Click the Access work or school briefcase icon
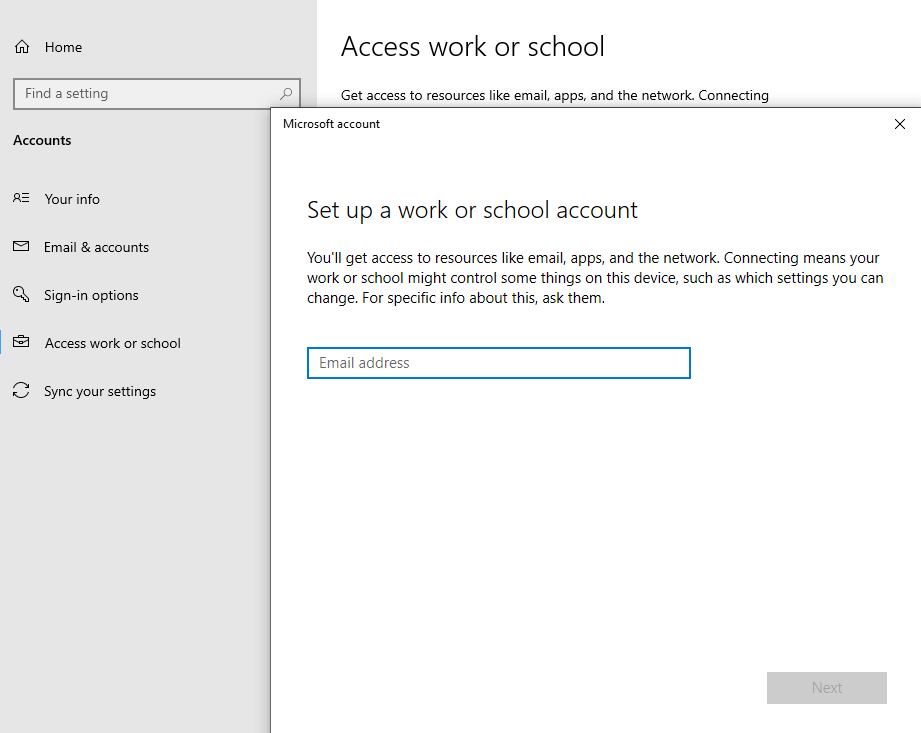The width and height of the screenshot is (921, 733). point(21,341)
